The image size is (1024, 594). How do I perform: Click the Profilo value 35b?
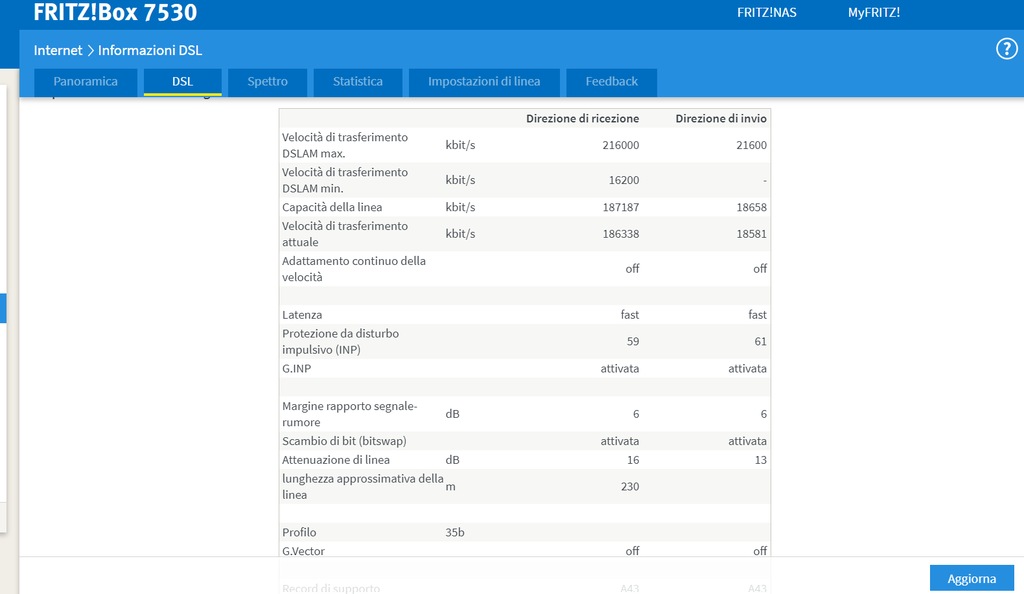[x=455, y=533]
